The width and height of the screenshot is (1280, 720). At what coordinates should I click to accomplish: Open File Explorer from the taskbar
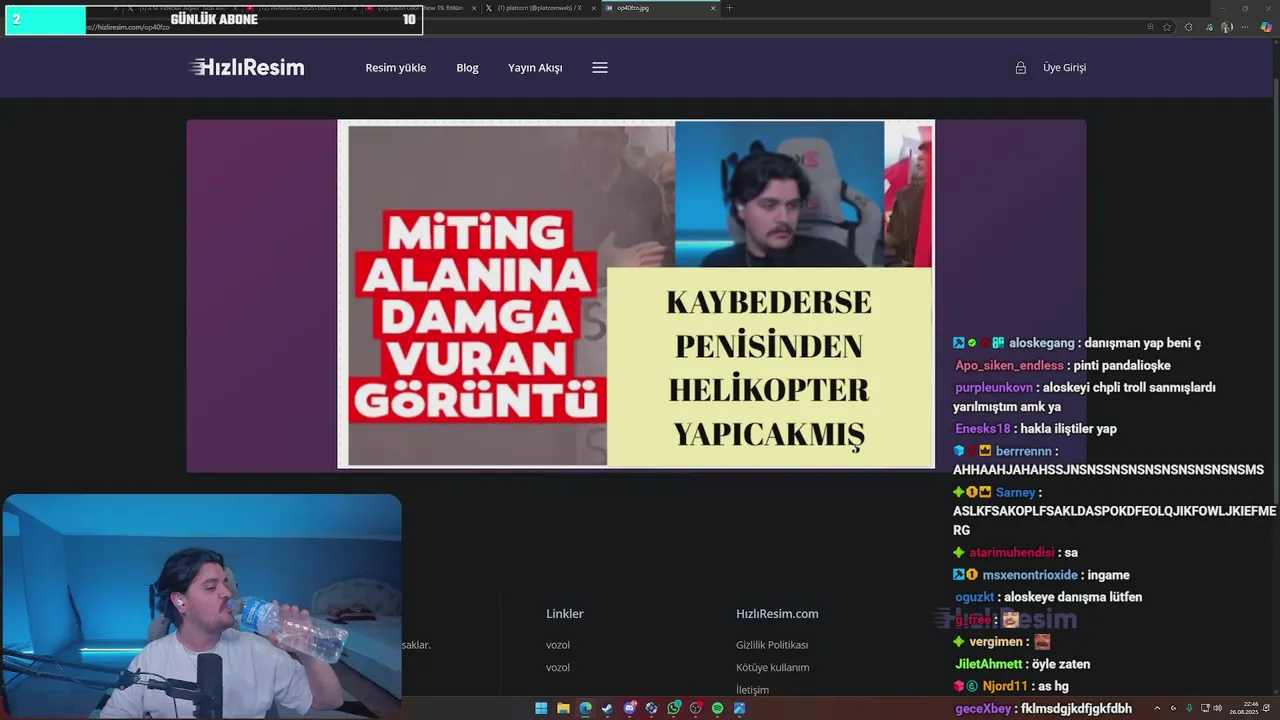(563, 708)
